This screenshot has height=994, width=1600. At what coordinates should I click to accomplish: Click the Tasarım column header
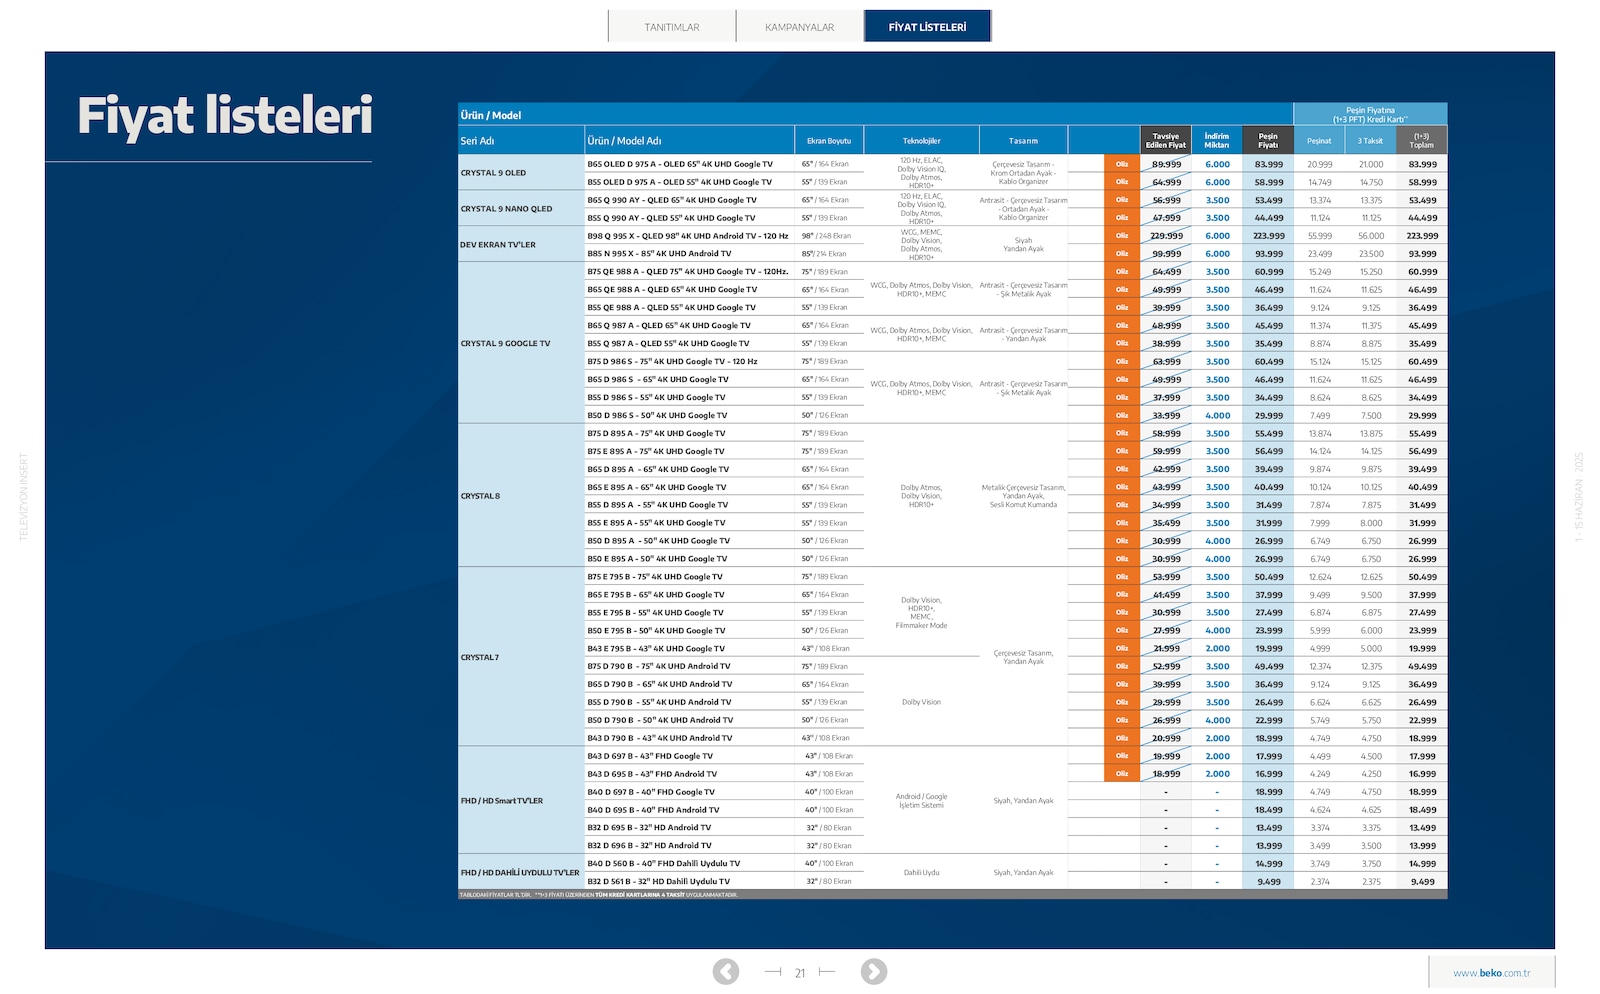coord(1023,141)
